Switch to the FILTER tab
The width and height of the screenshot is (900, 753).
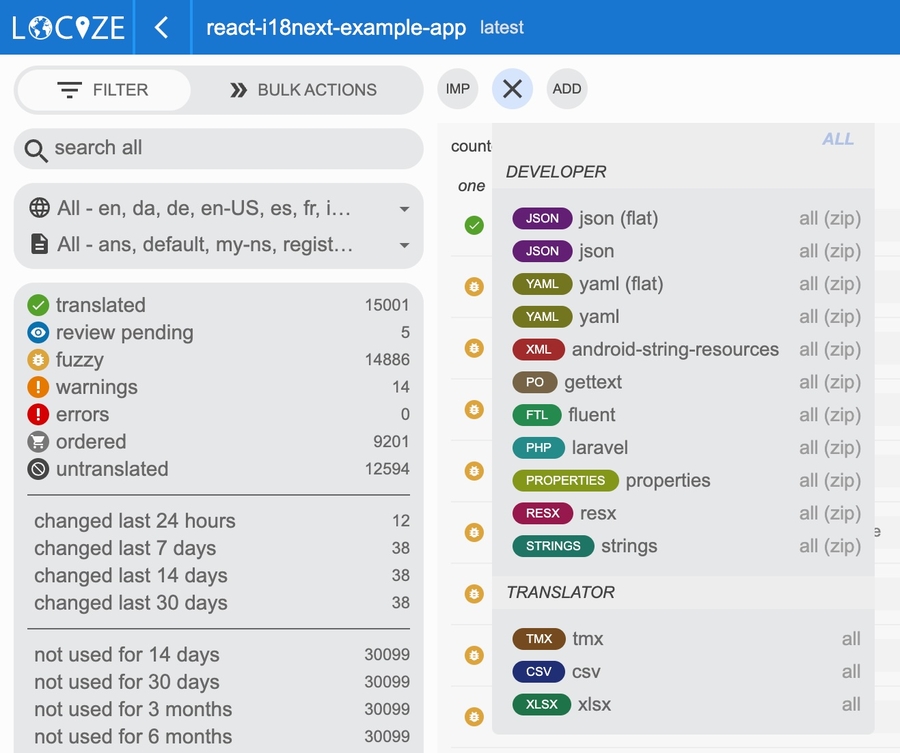click(103, 90)
